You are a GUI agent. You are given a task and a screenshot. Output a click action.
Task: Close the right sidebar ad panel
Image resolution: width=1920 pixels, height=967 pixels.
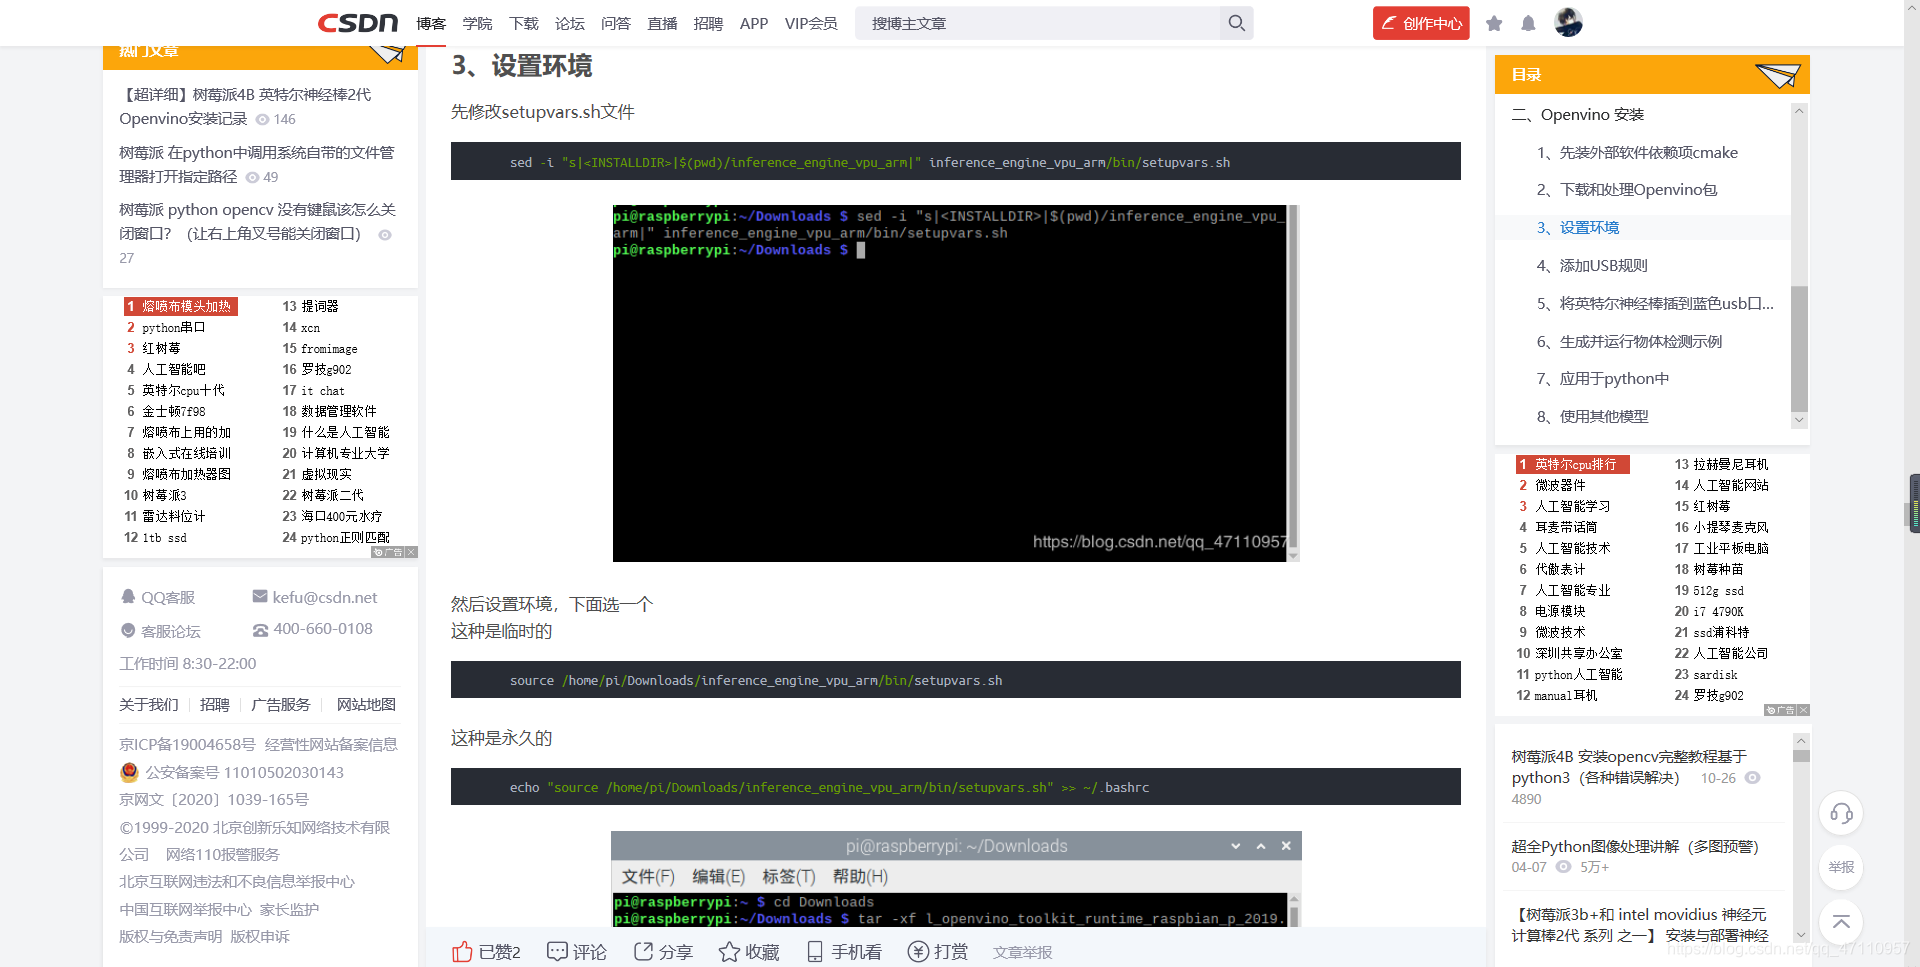pyautogui.click(x=1803, y=710)
